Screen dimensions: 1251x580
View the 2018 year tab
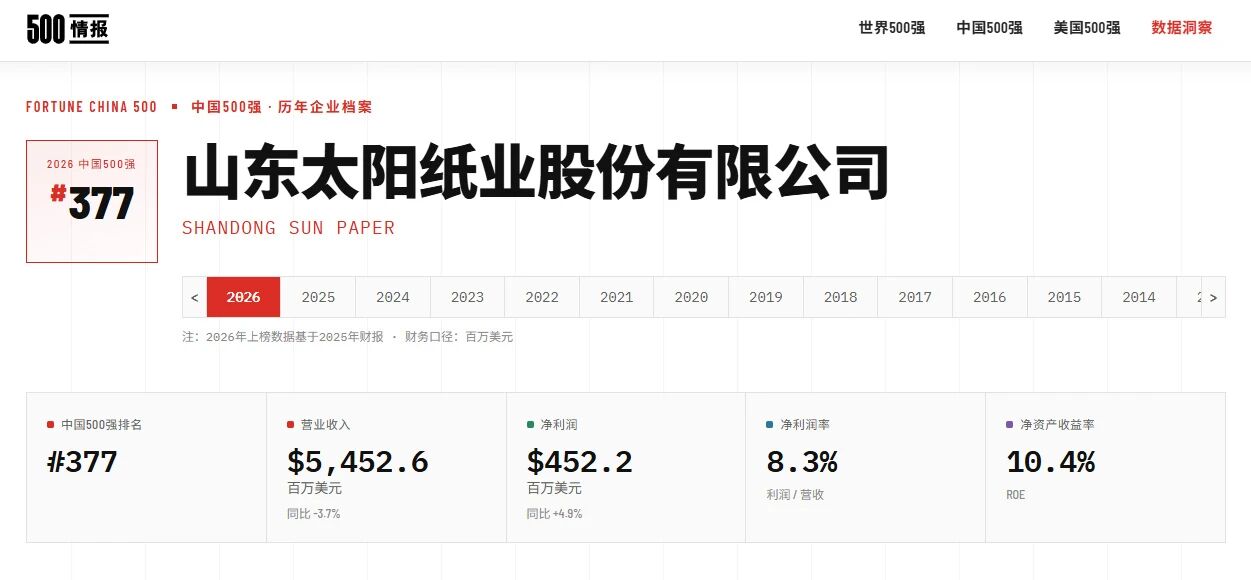840,297
